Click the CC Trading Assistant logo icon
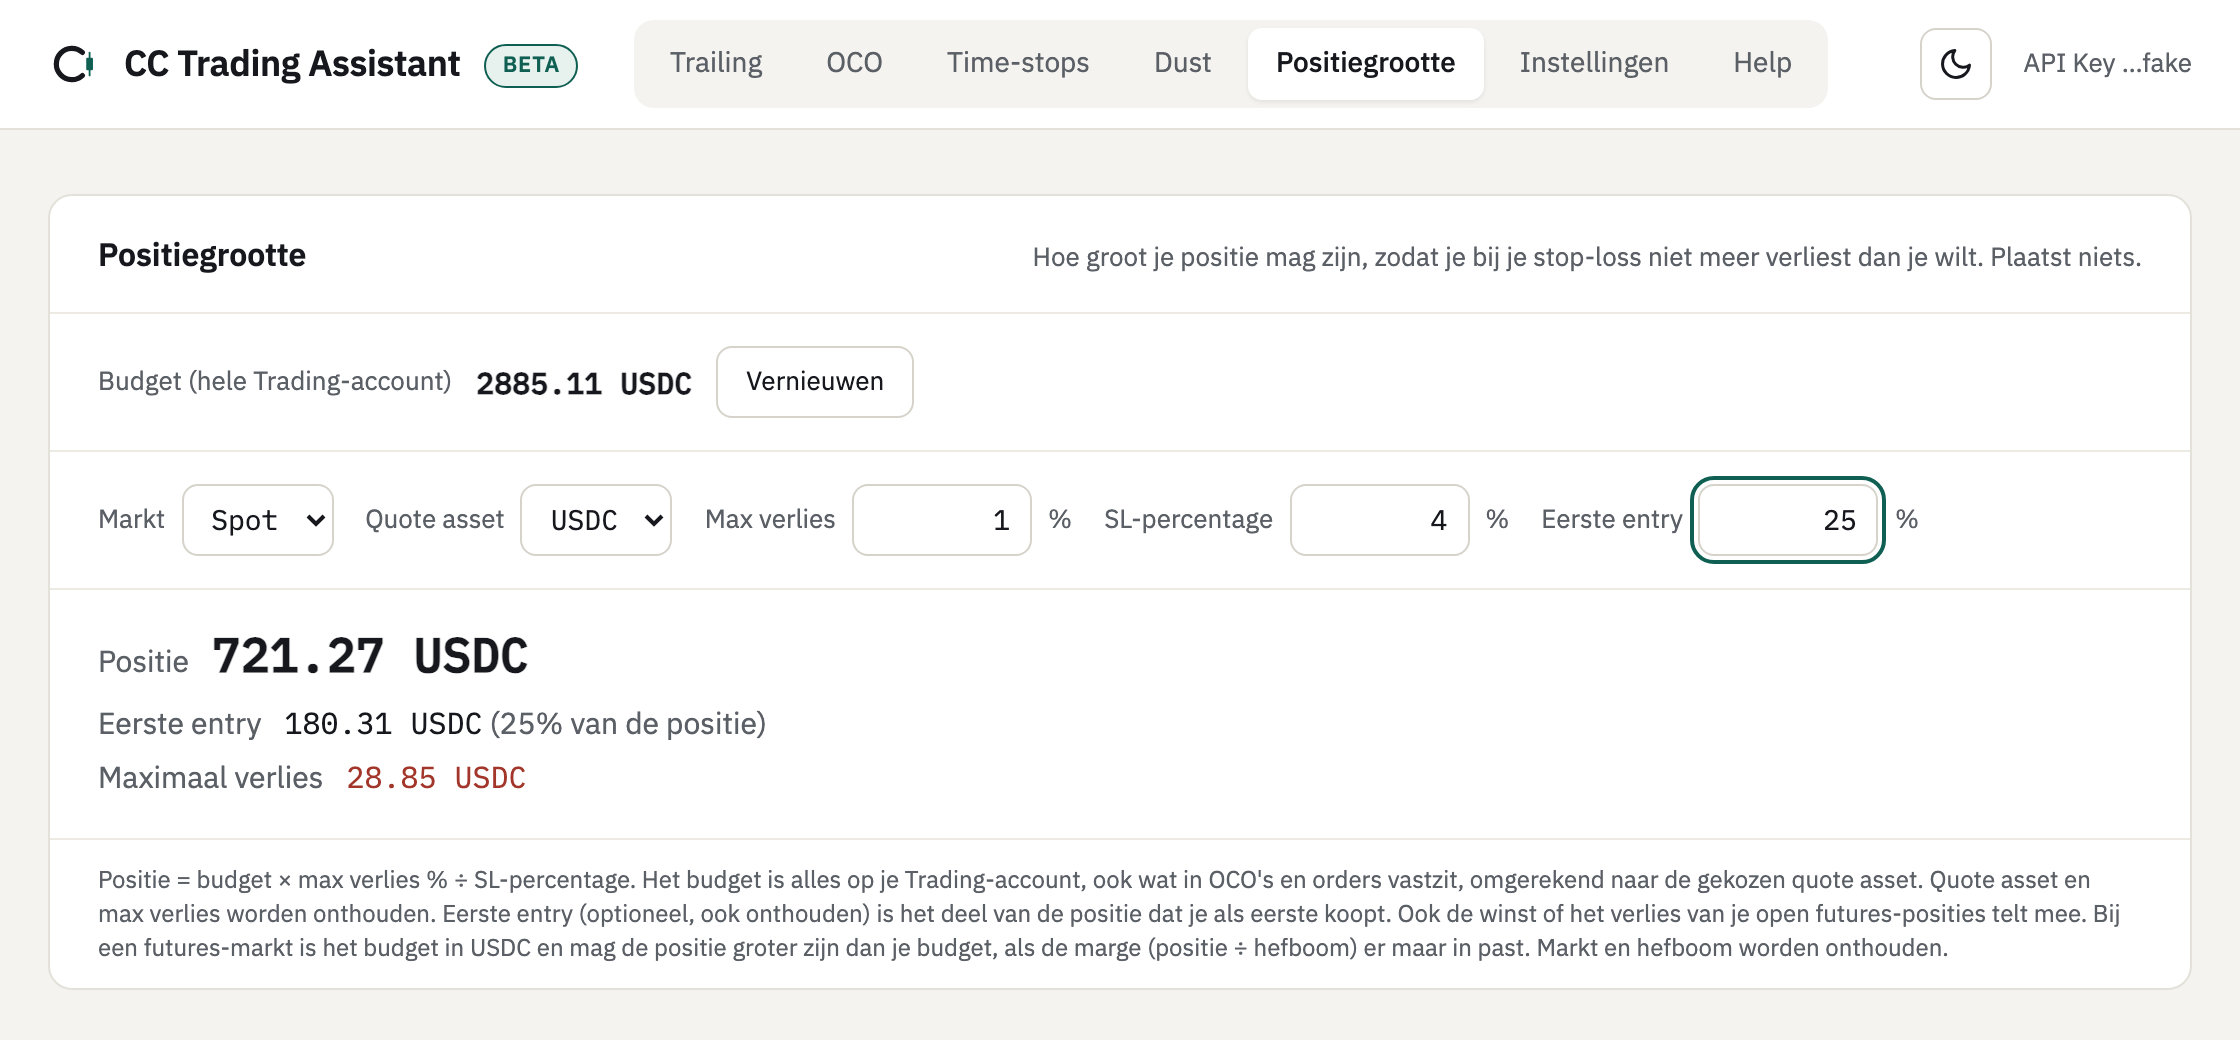 pyautogui.click(x=74, y=64)
